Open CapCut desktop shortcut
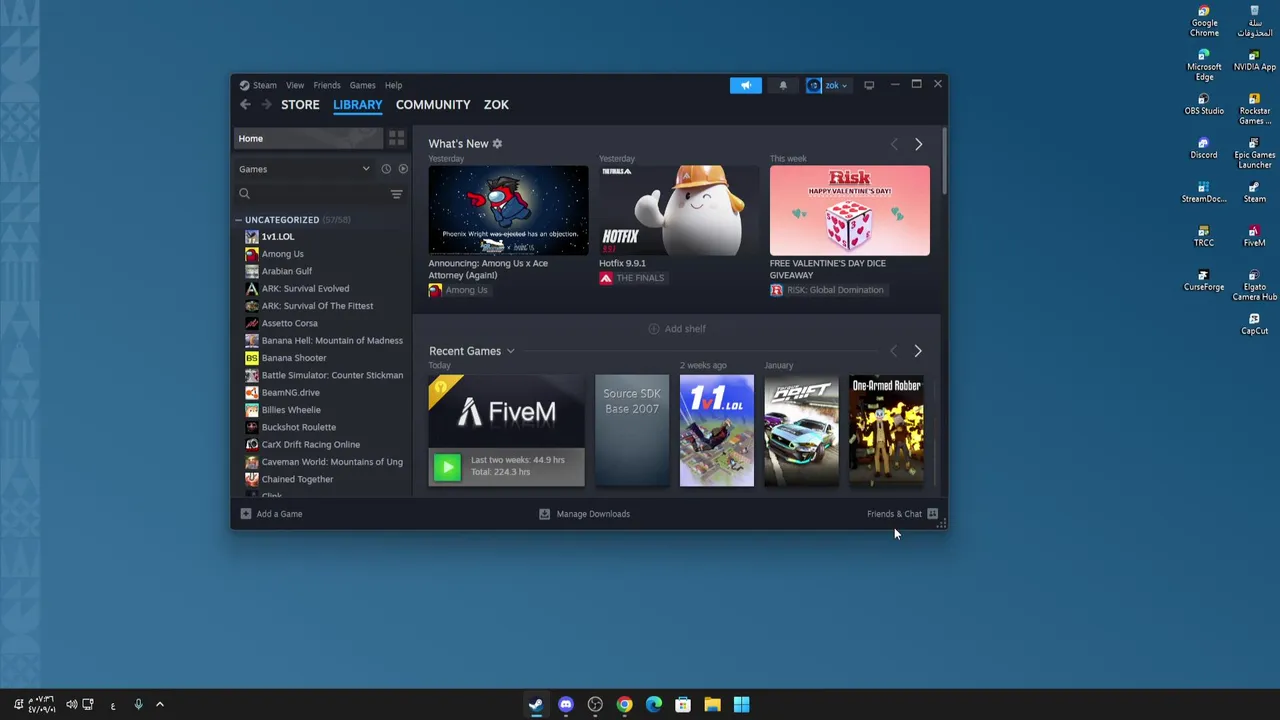1280x720 pixels. (x=1254, y=323)
